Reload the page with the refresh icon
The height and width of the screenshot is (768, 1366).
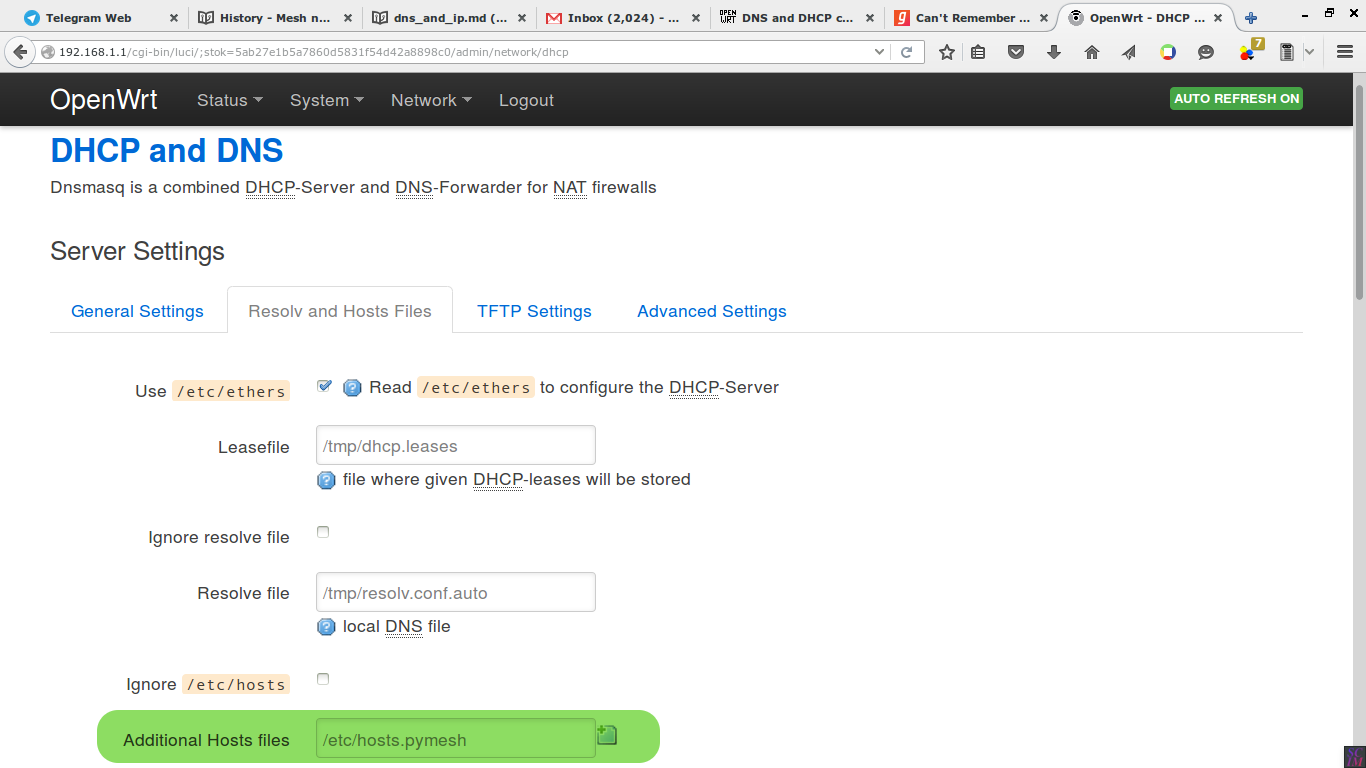click(x=907, y=52)
